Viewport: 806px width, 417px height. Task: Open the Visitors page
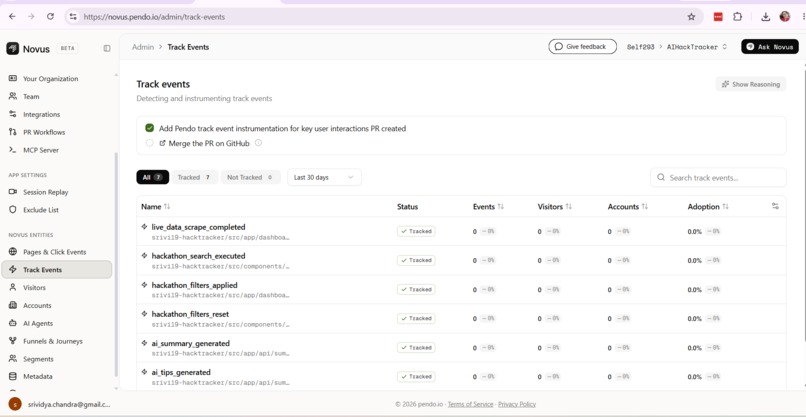34,287
